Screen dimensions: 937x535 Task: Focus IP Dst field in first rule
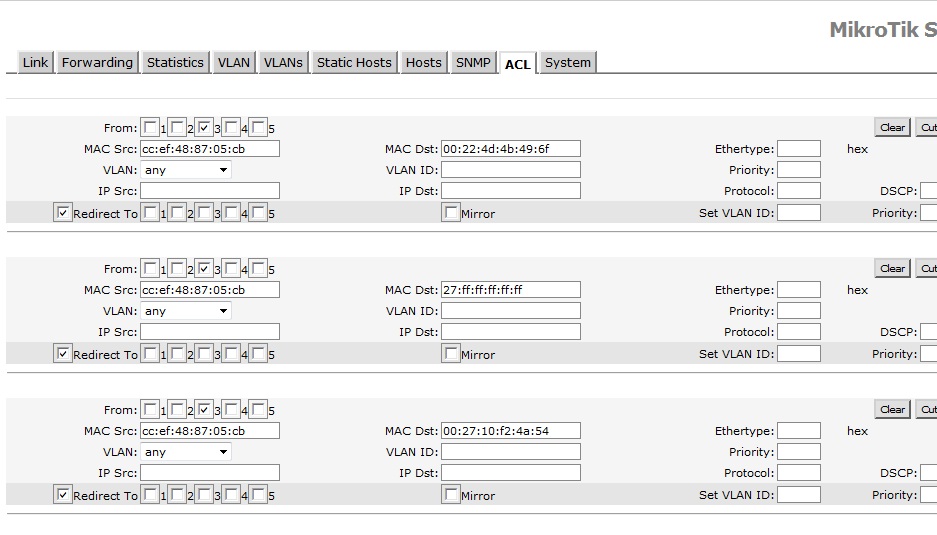pos(511,191)
